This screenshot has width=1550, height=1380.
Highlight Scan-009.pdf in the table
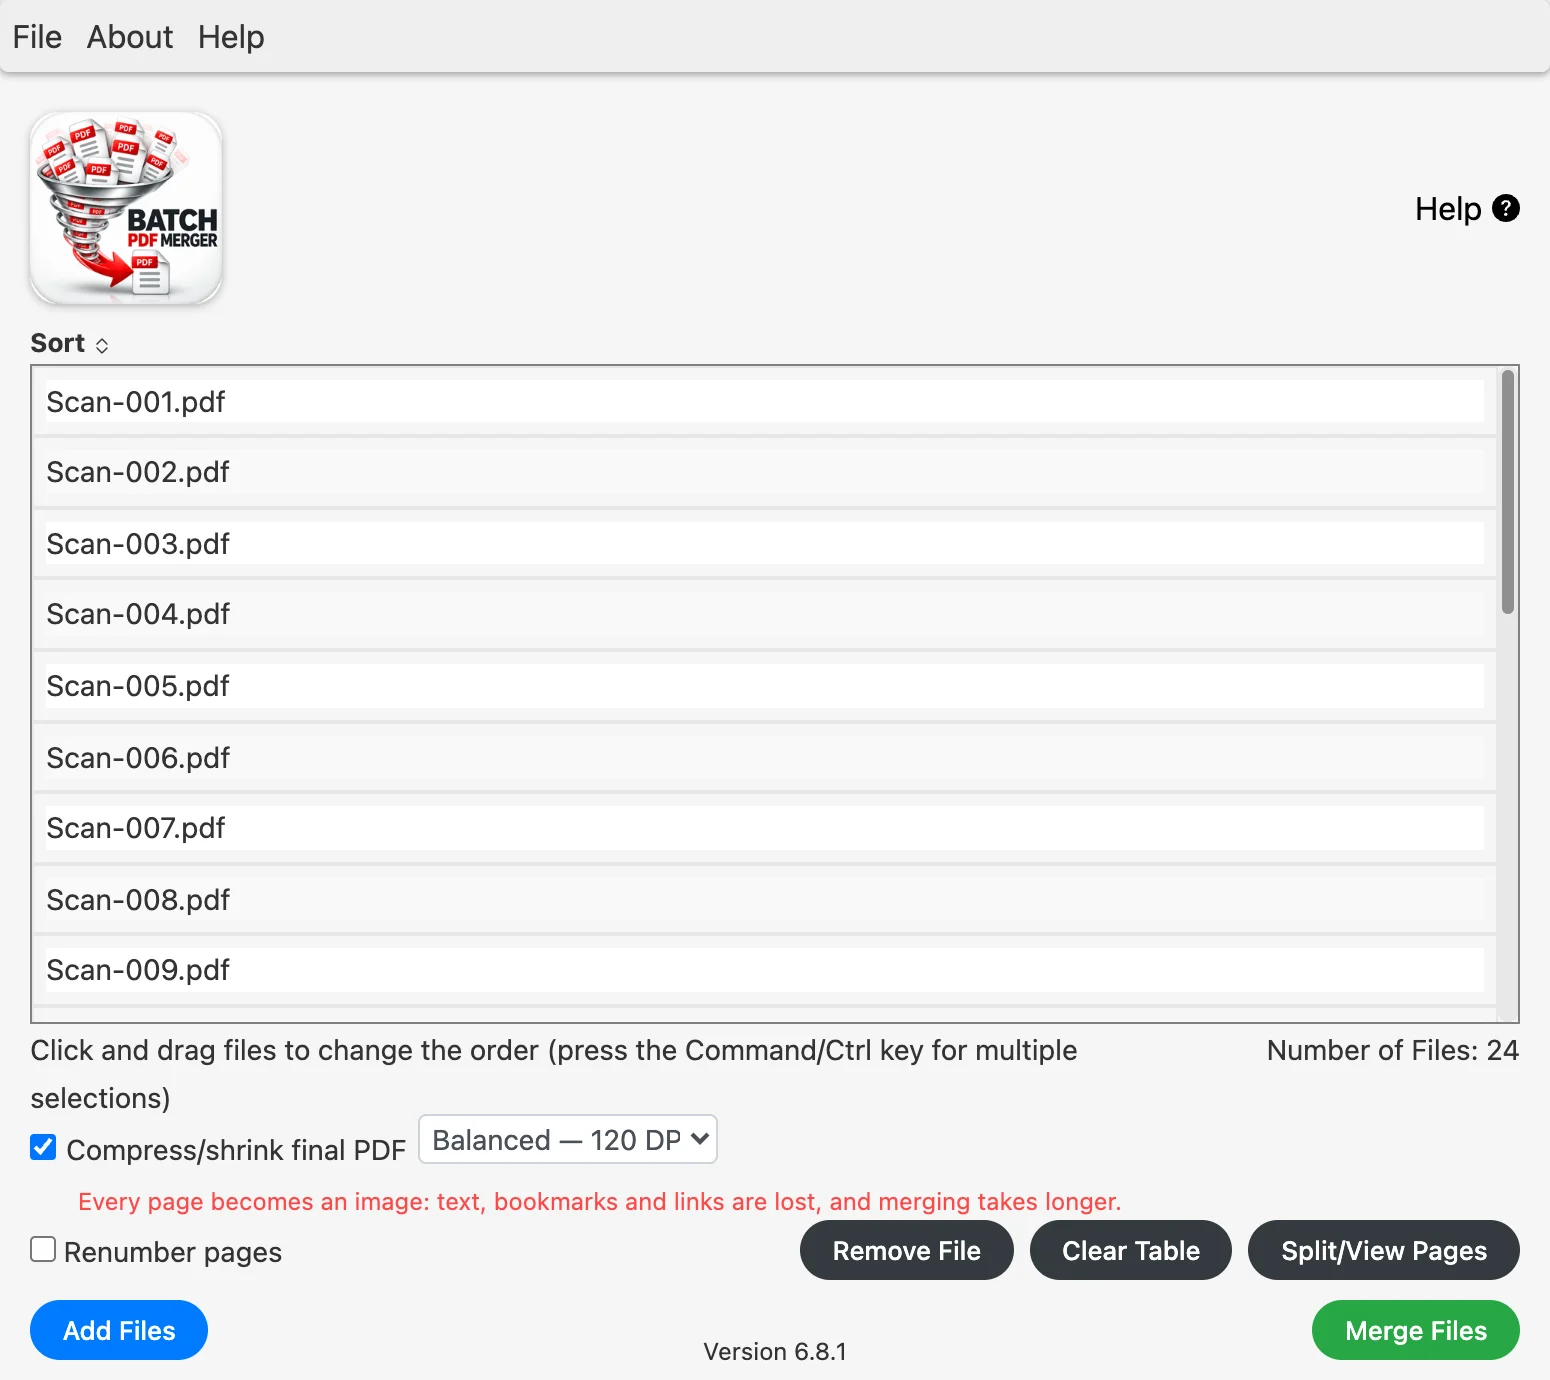pos(765,970)
